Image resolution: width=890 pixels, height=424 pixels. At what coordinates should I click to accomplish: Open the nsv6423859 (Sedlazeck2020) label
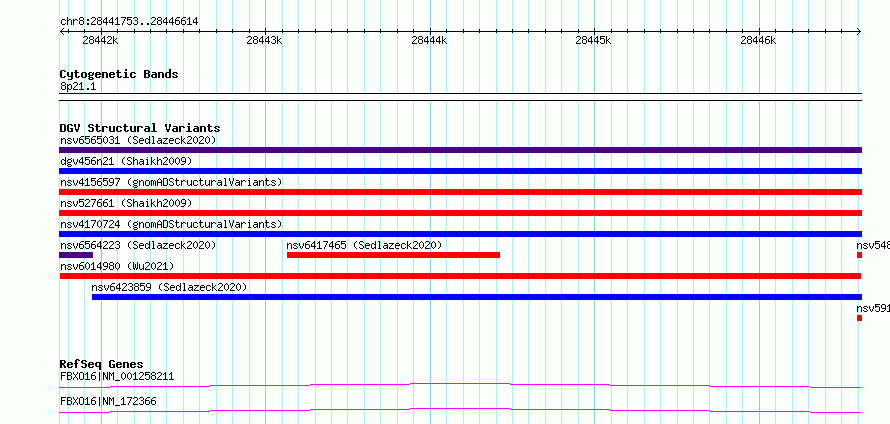click(x=169, y=287)
